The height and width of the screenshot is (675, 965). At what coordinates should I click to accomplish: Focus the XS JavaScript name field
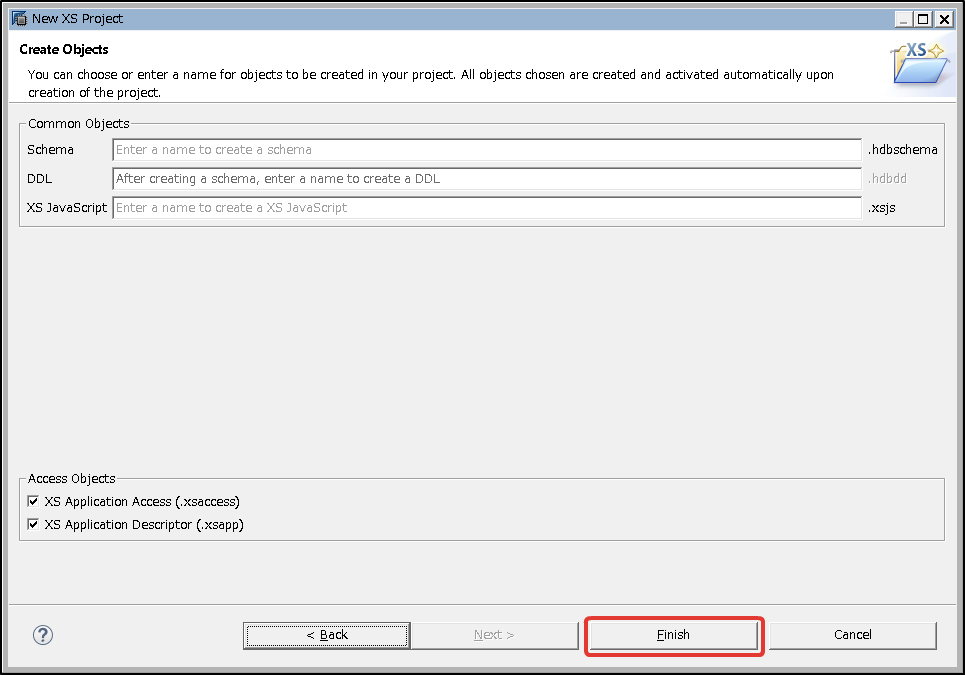click(487, 207)
